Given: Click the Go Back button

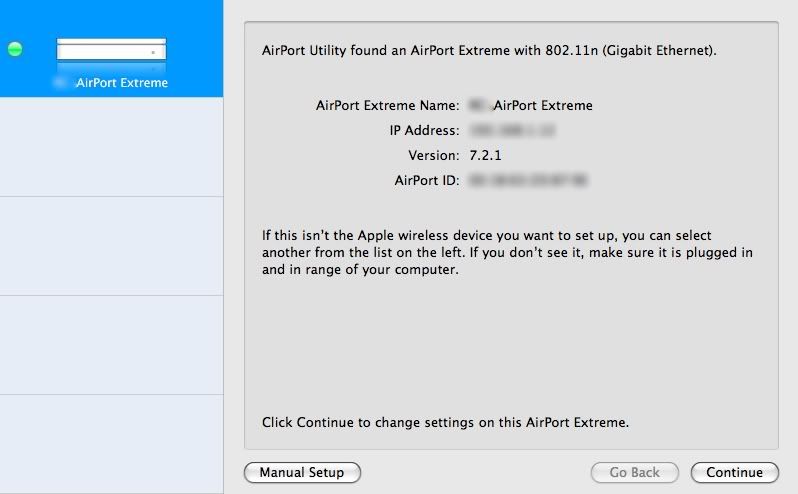Looking at the screenshot, I should pyautogui.click(x=635, y=473).
